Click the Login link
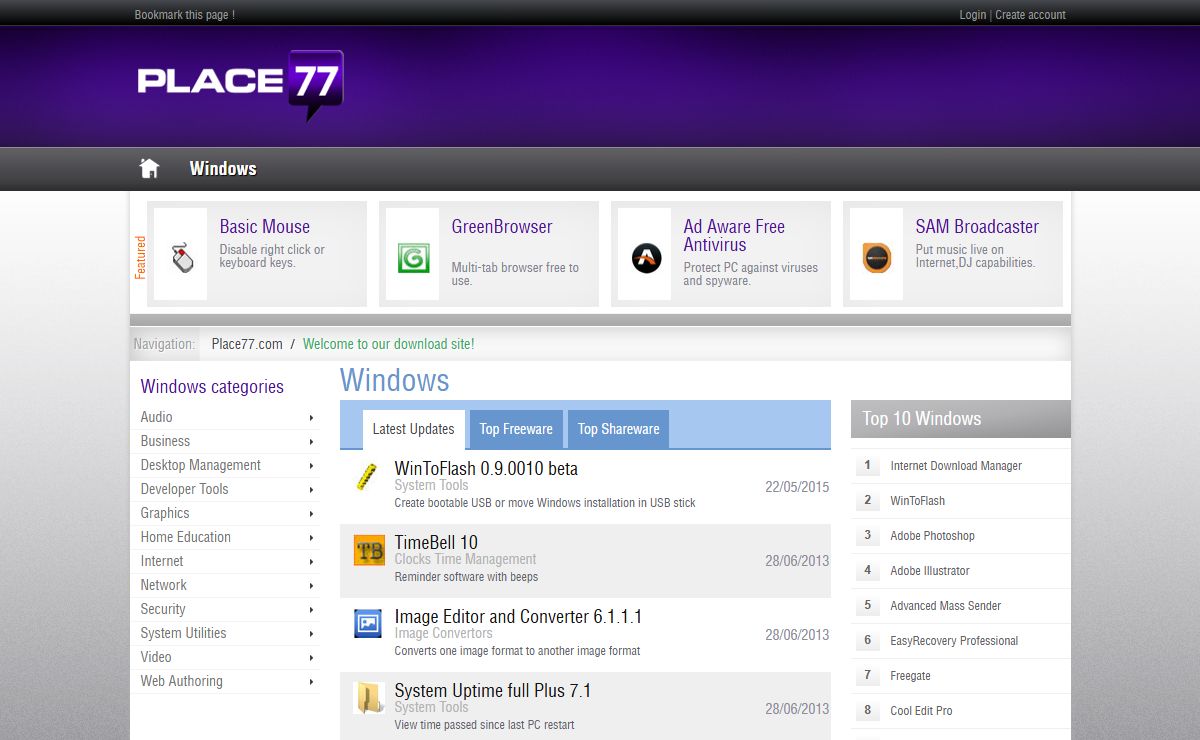Image resolution: width=1200 pixels, height=740 pixels. [972, 15]
